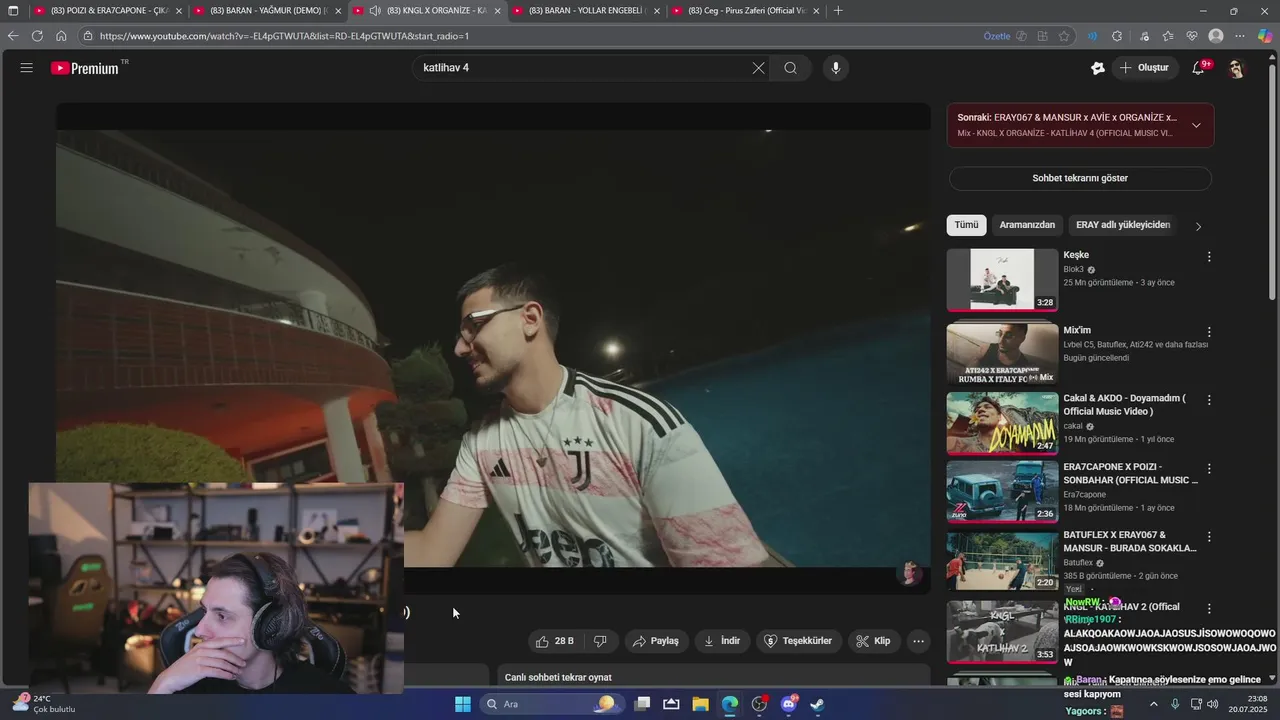1280x720 pixels.
Task: Switch to Ceg - Pirus Zaferi tab
Action: (745, 11)
